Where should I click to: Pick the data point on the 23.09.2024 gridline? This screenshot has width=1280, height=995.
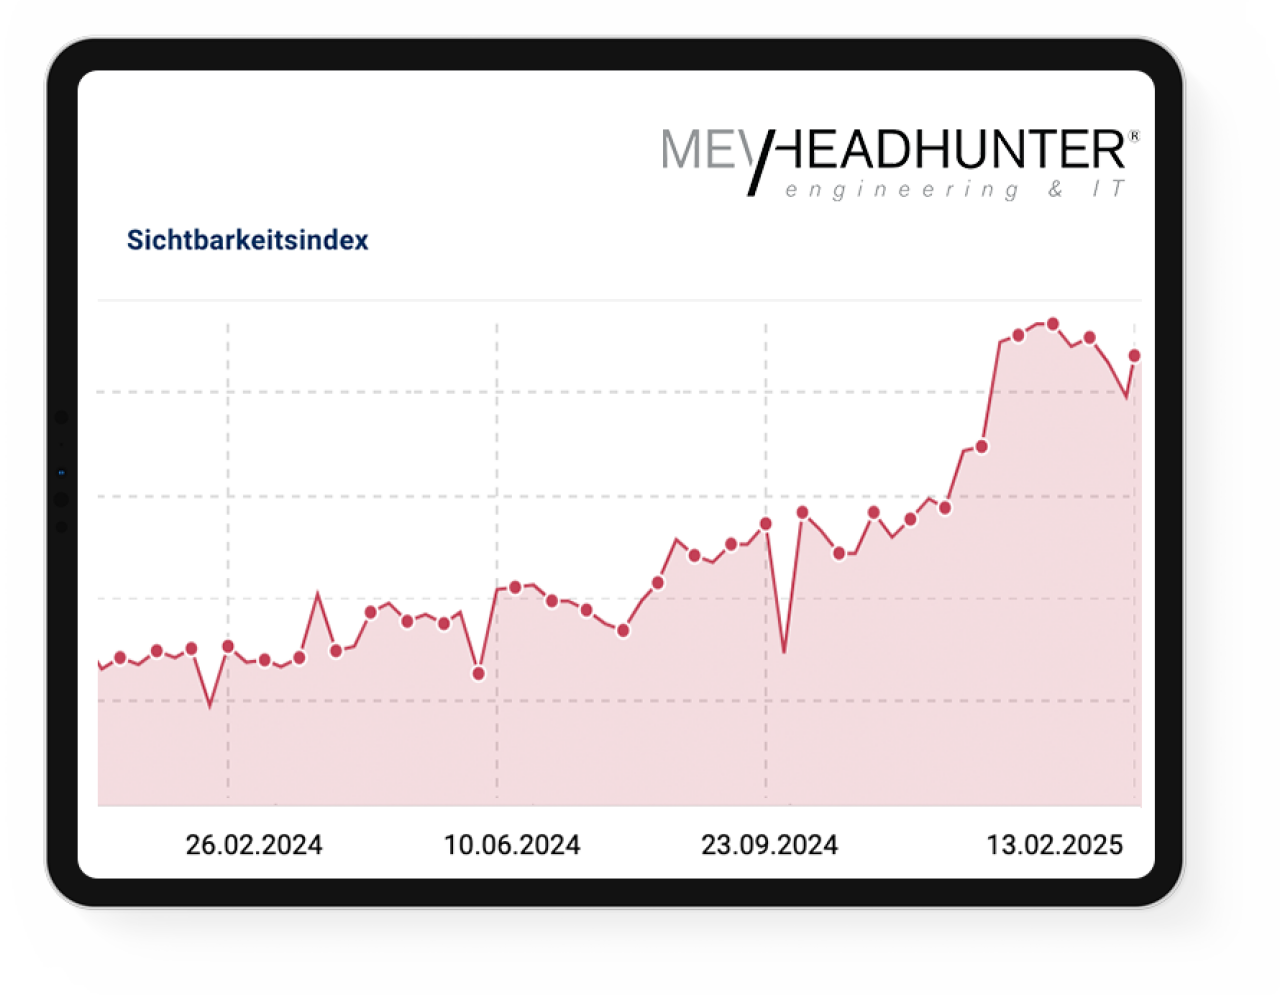[766, 523]
